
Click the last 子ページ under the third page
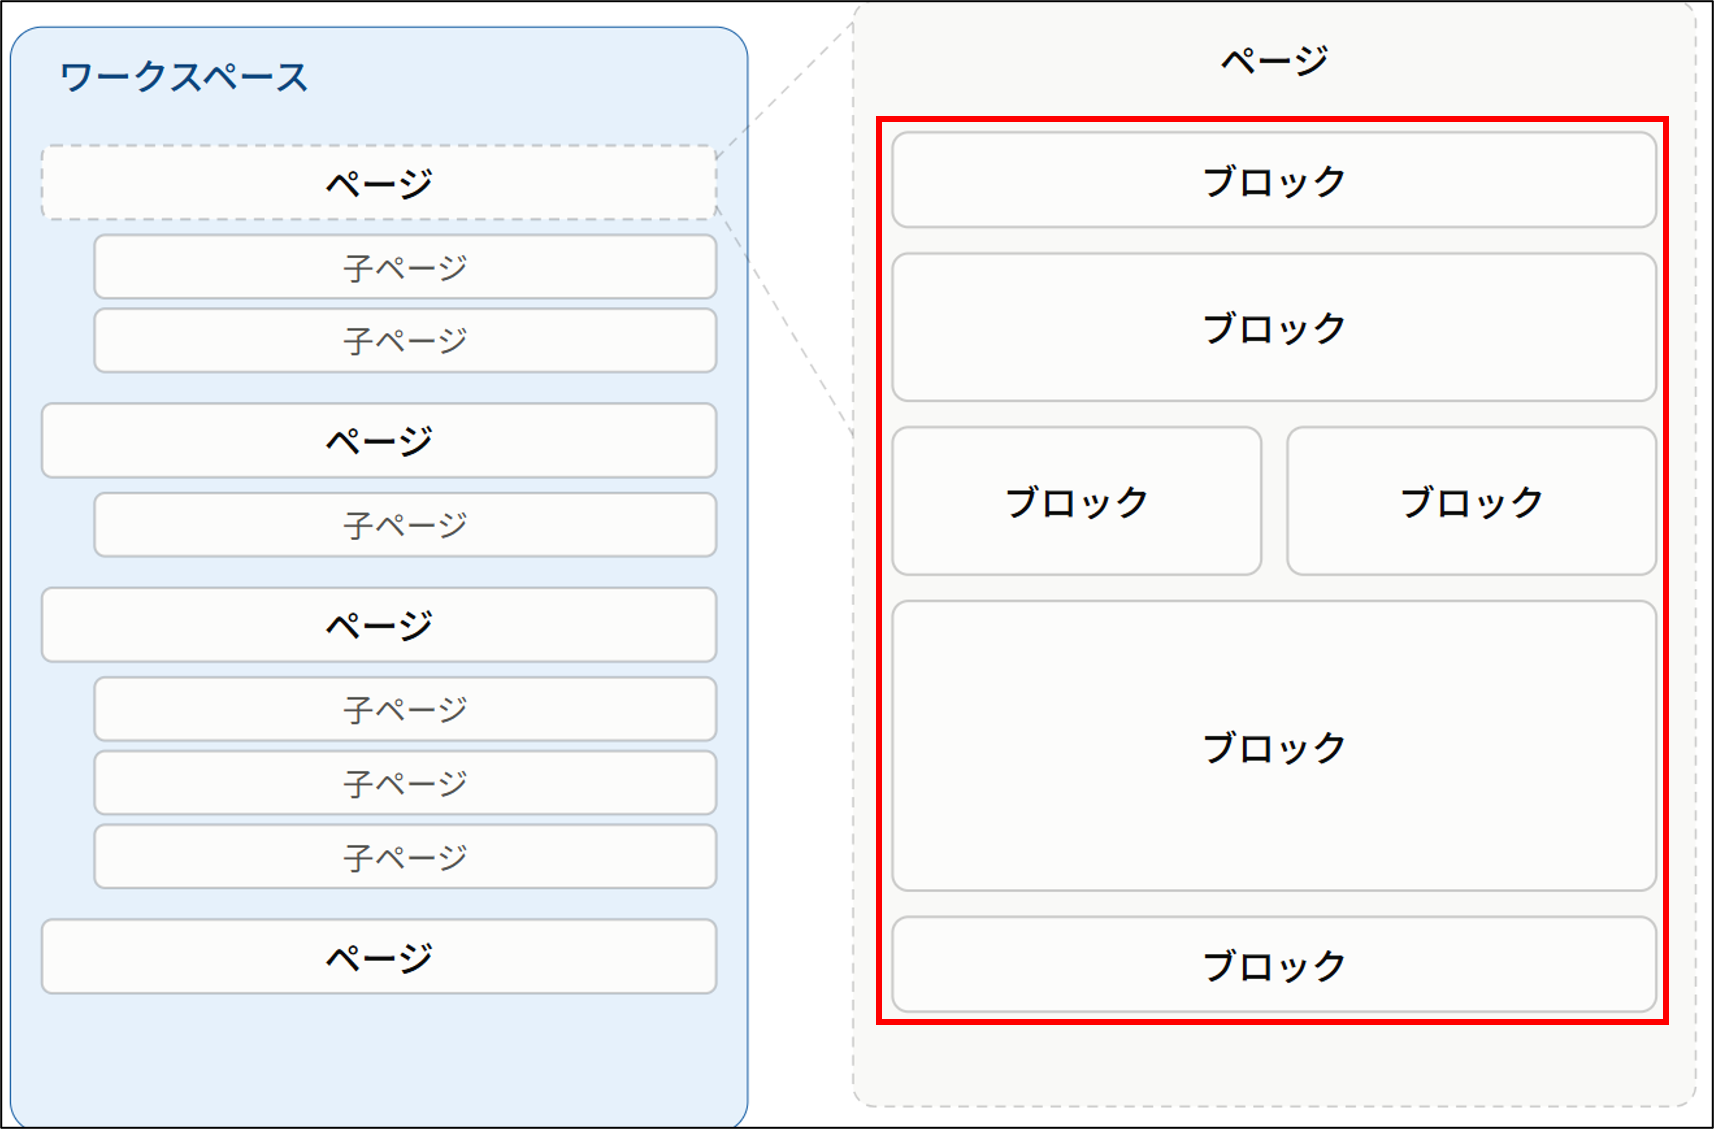click(405, 857)
